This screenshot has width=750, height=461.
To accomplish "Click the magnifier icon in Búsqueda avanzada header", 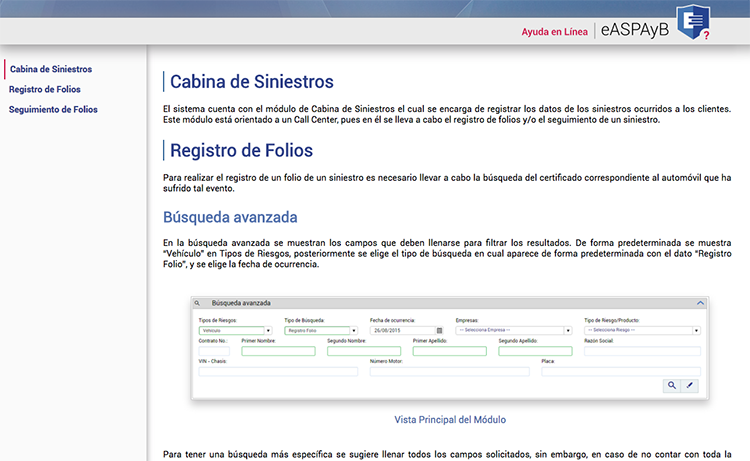I will [197, 303].
